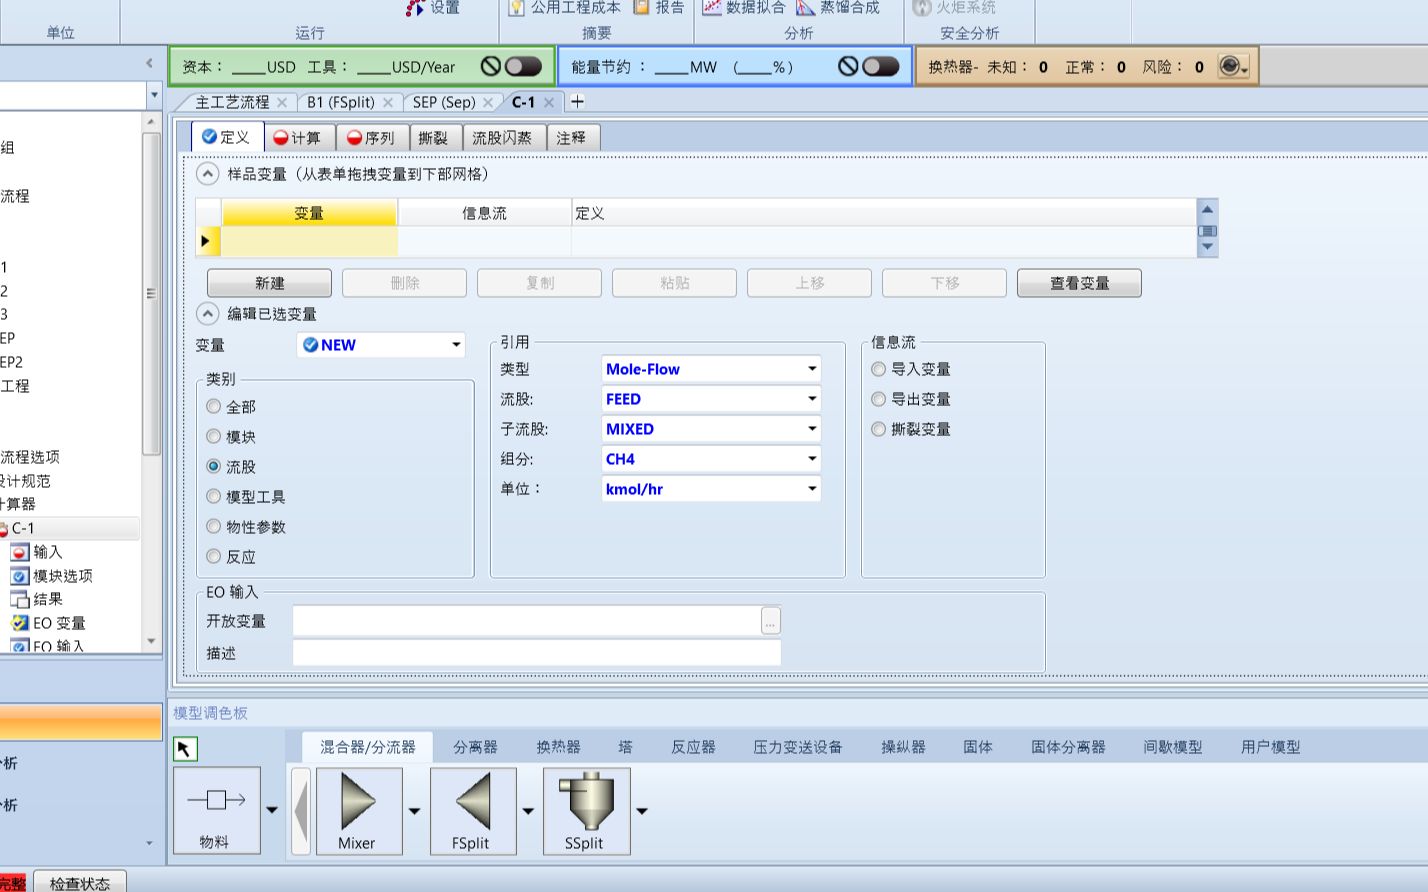The width and height of the screenshot is (1428, 892).
Task: Choose 导出变量 information flow option
Action: (878, 399)
